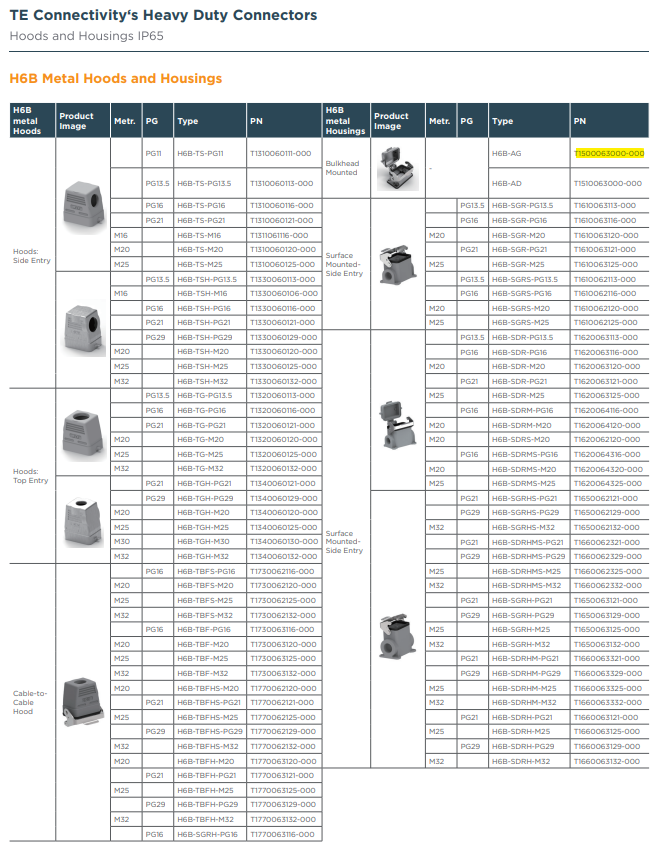Image resolution: width=658 pixels, height=852 pixels.
Task: Click type cell H6B-TS-M25
Action: [199, 264]
